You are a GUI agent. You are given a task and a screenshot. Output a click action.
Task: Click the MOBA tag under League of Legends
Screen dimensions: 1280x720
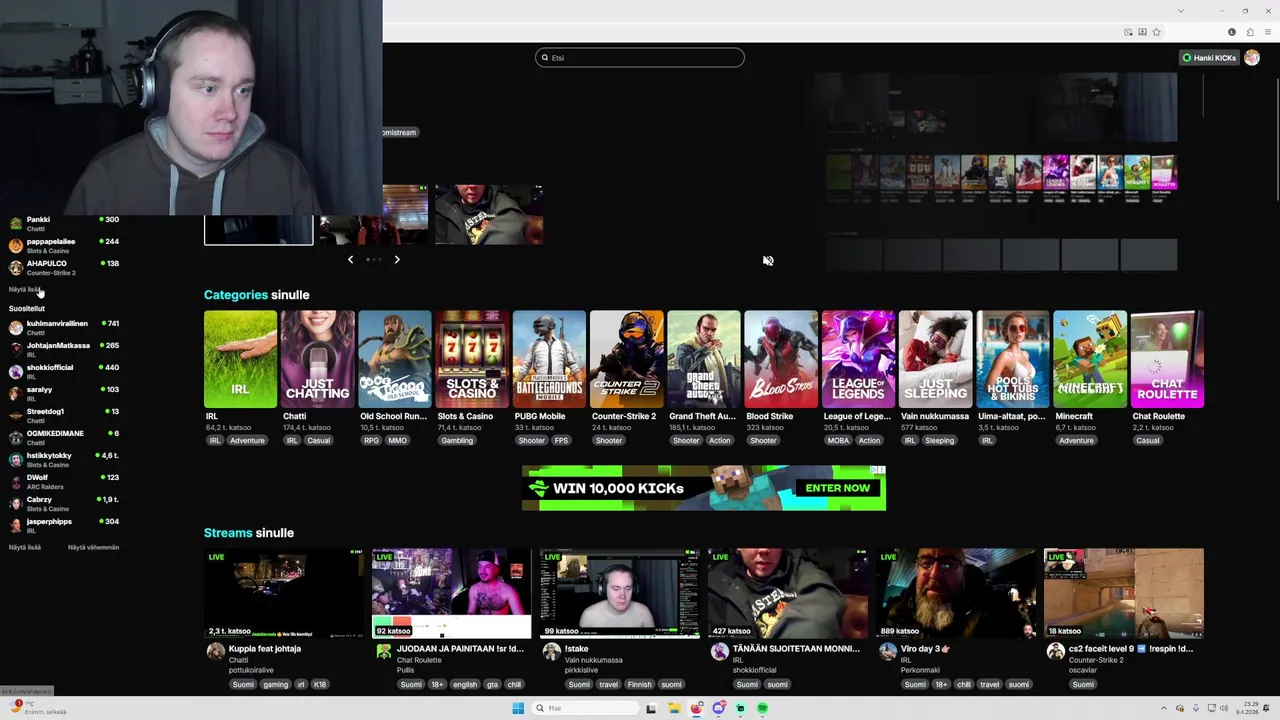[x=838, y=440]
